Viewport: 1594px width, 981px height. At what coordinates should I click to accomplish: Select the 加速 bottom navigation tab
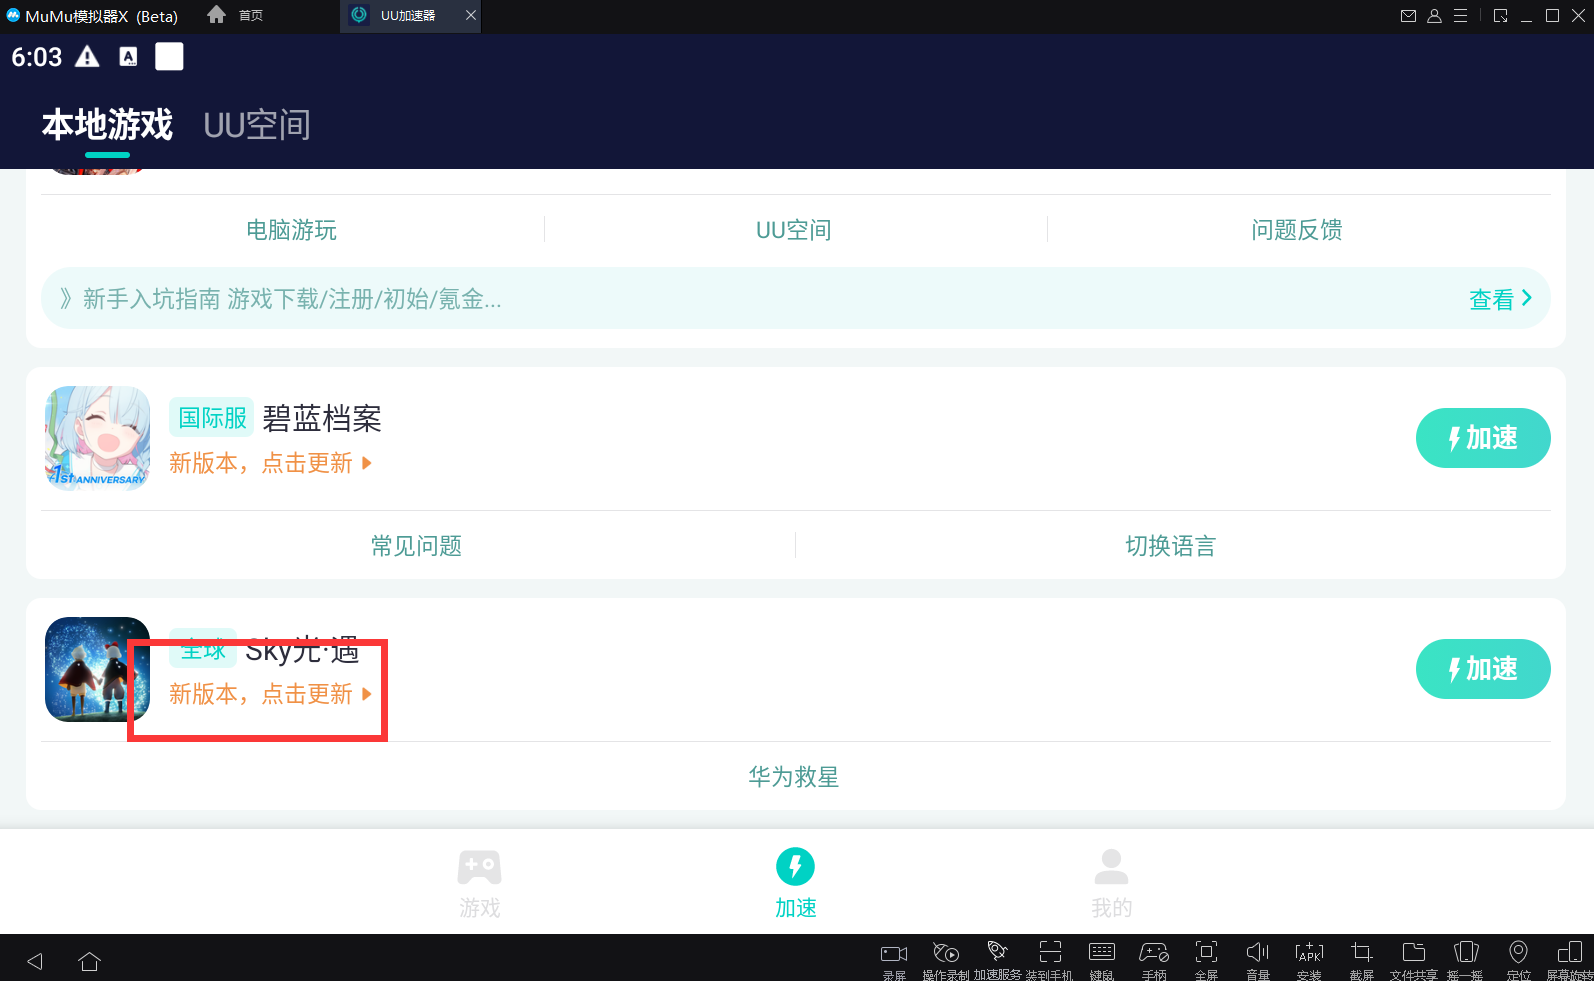point(796,884)
